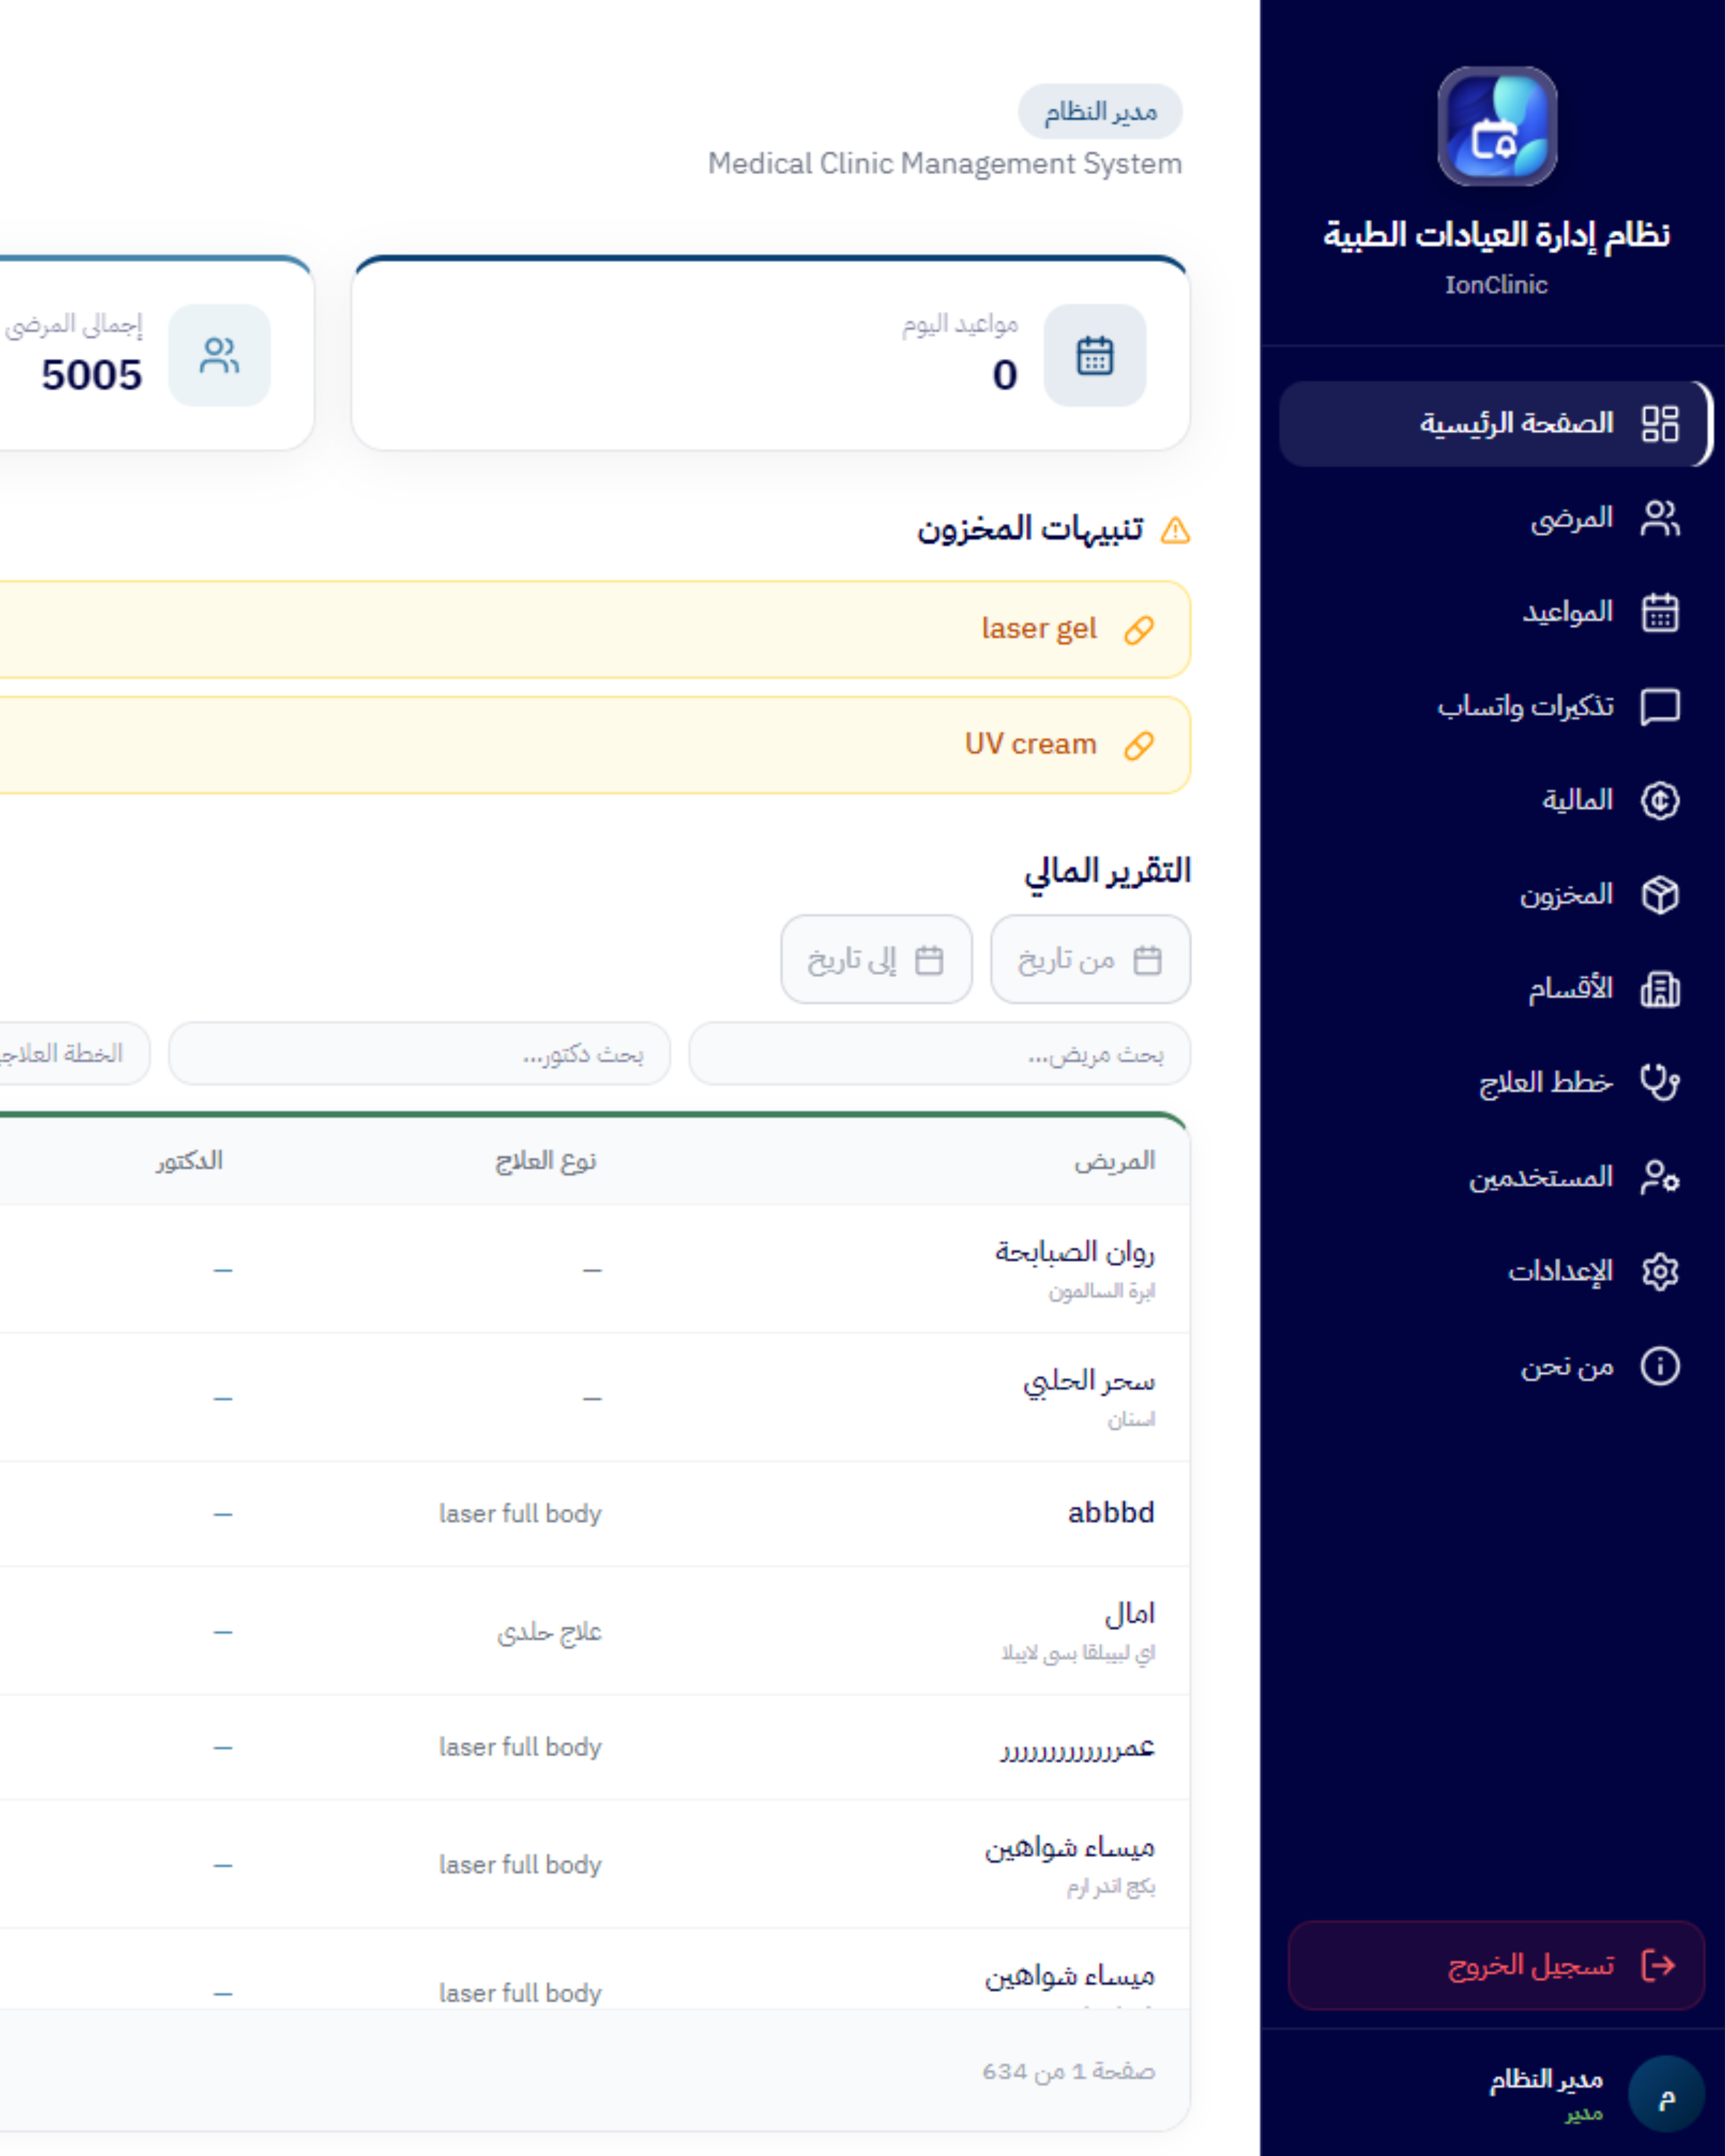
Task: Click the المواعيد calendar icon in sidebar
Action: (x=1660, y=612)
